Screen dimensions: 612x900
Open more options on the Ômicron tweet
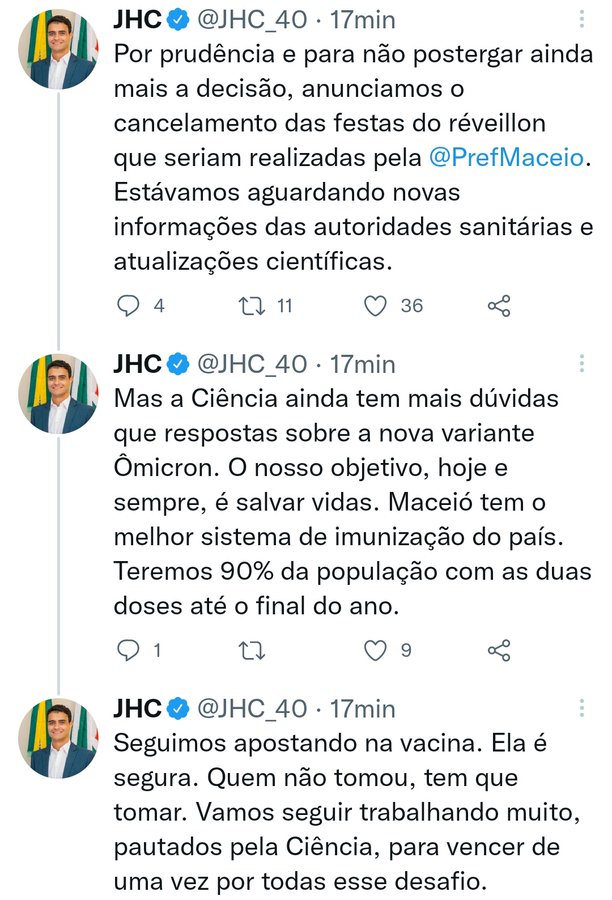click(x=583, y=363)
